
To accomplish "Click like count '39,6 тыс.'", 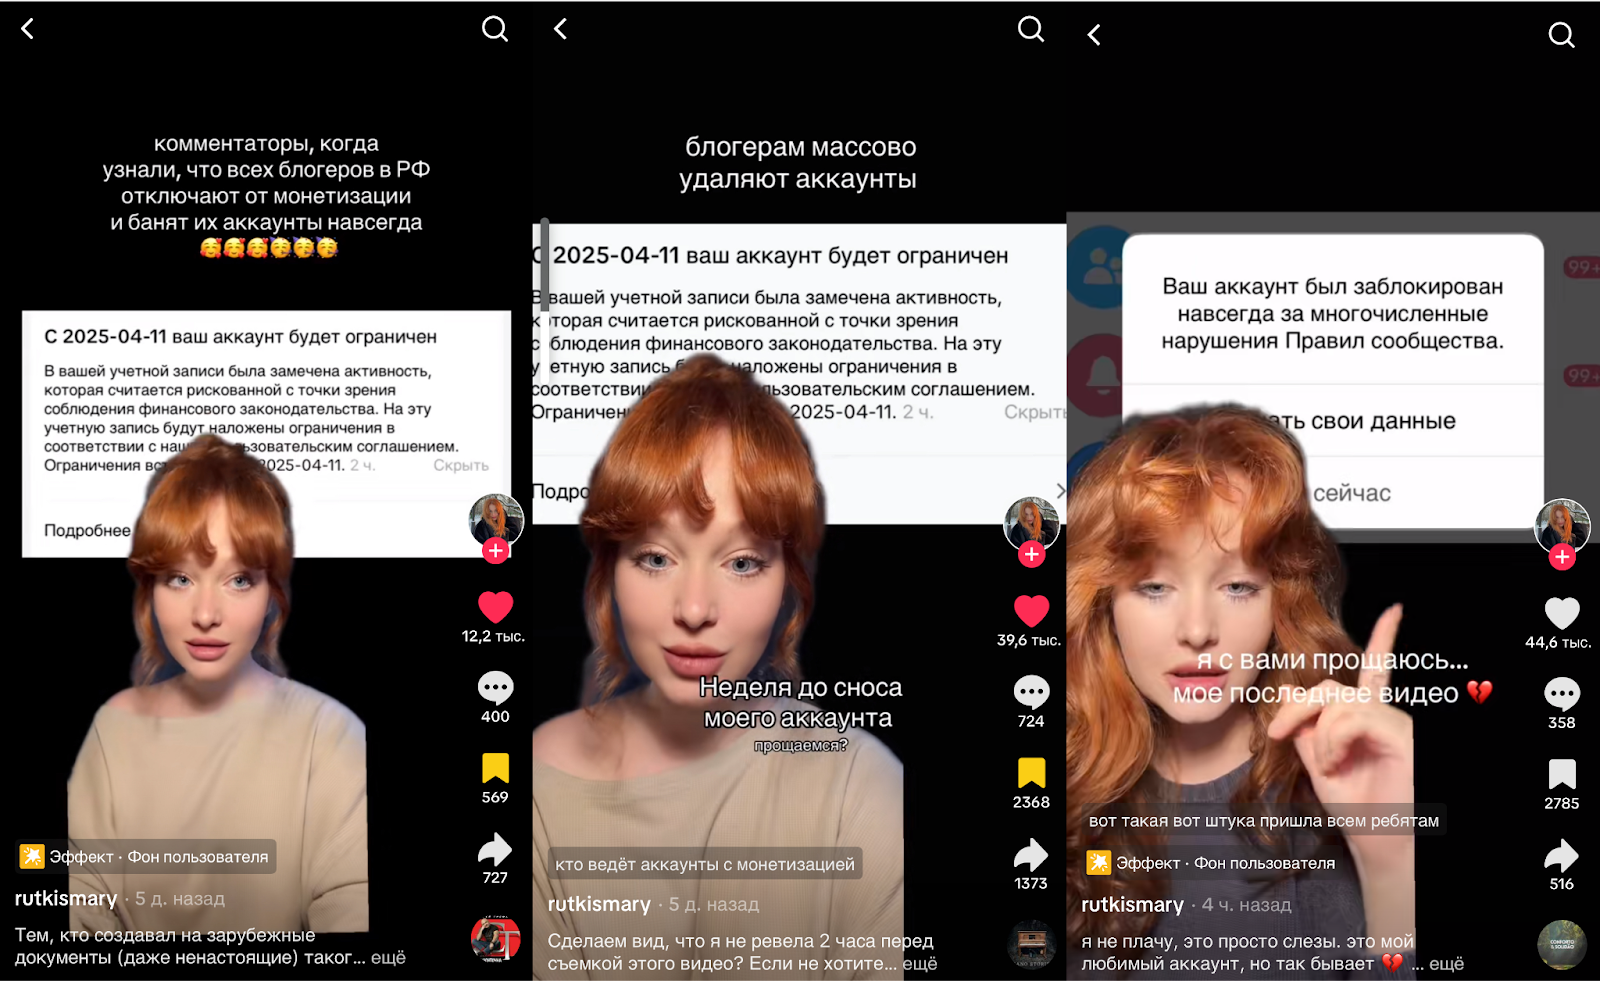I will coord(1029,641).
